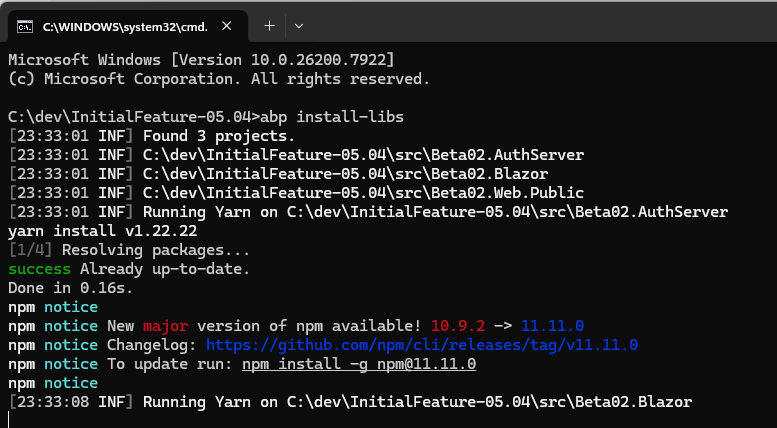This screenshot has height=428, width=777.
Task: Click the green success message text
Action: 39,269
